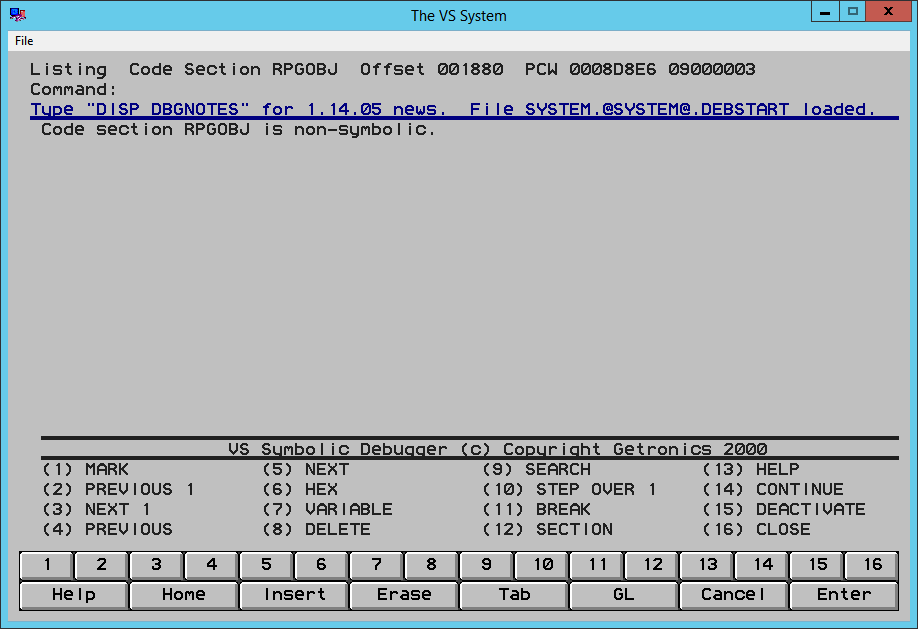This screenshot has width=918, height=629.
Task: Click function key button 2
Action: [102, 565]
